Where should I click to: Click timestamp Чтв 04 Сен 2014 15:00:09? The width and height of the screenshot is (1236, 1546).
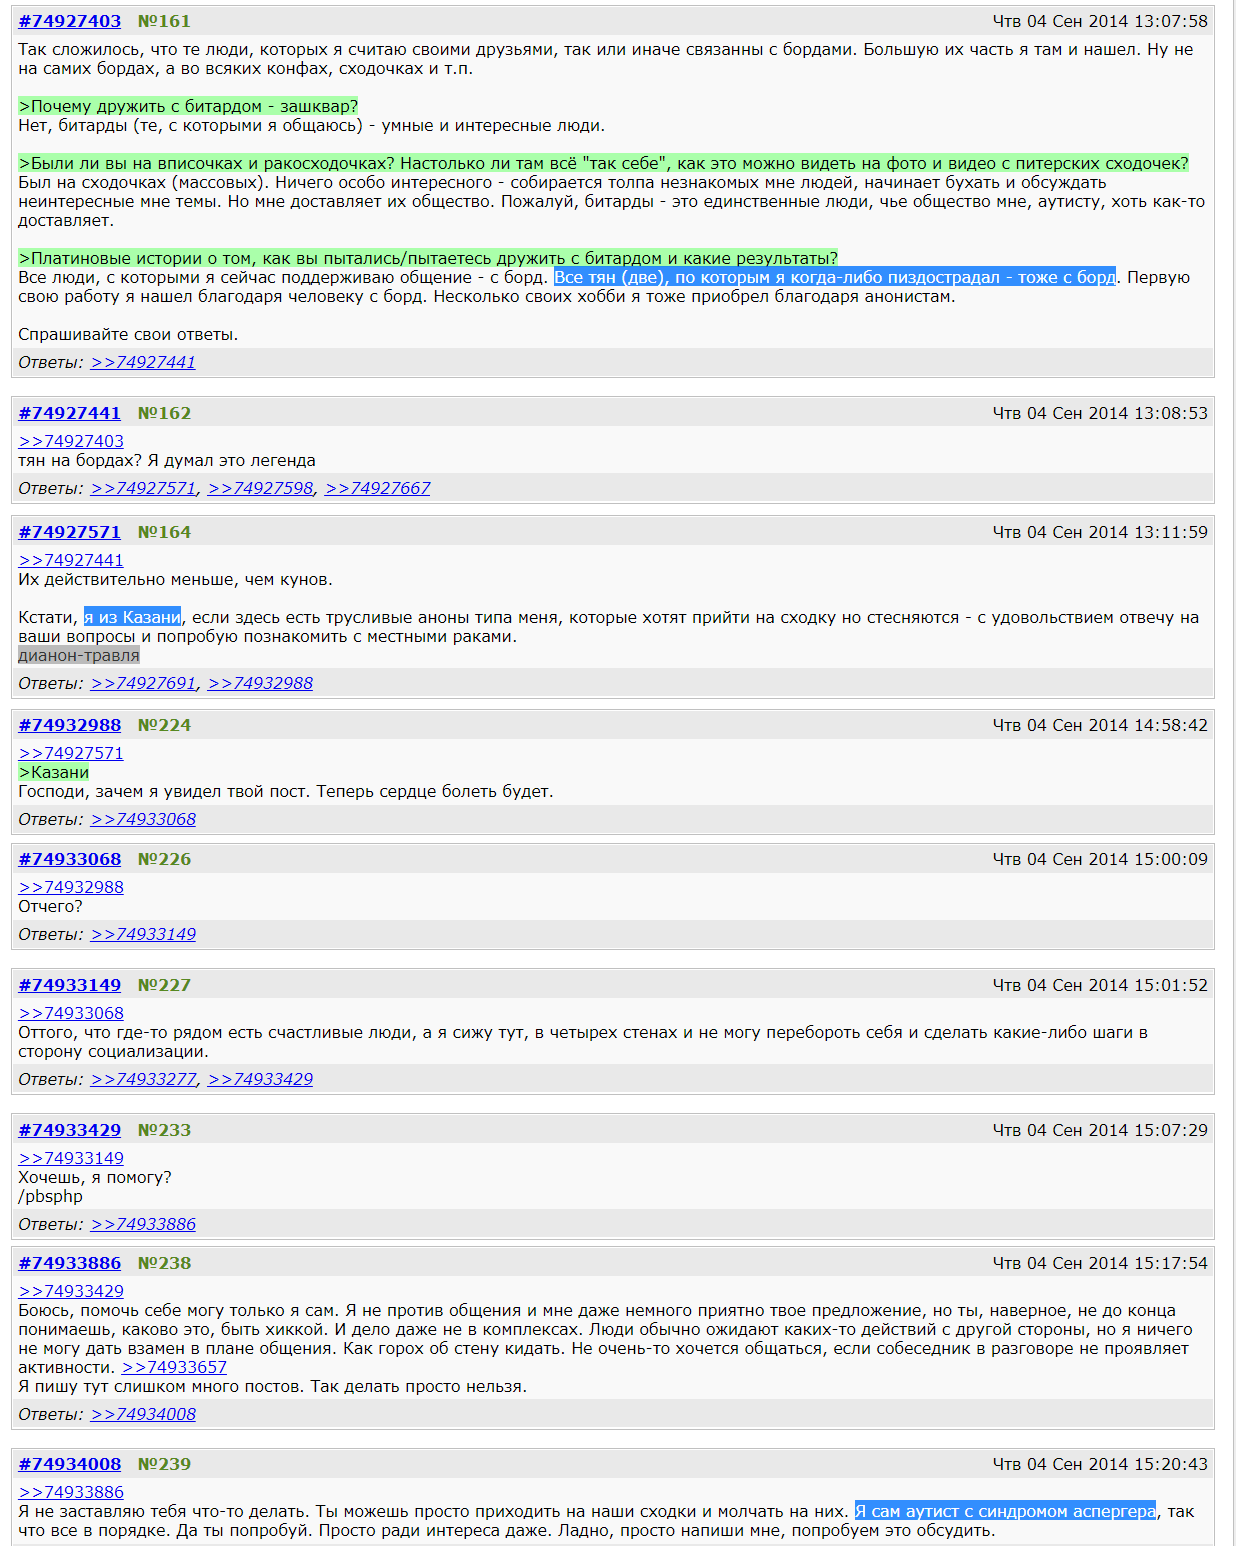pos(1100,859)
